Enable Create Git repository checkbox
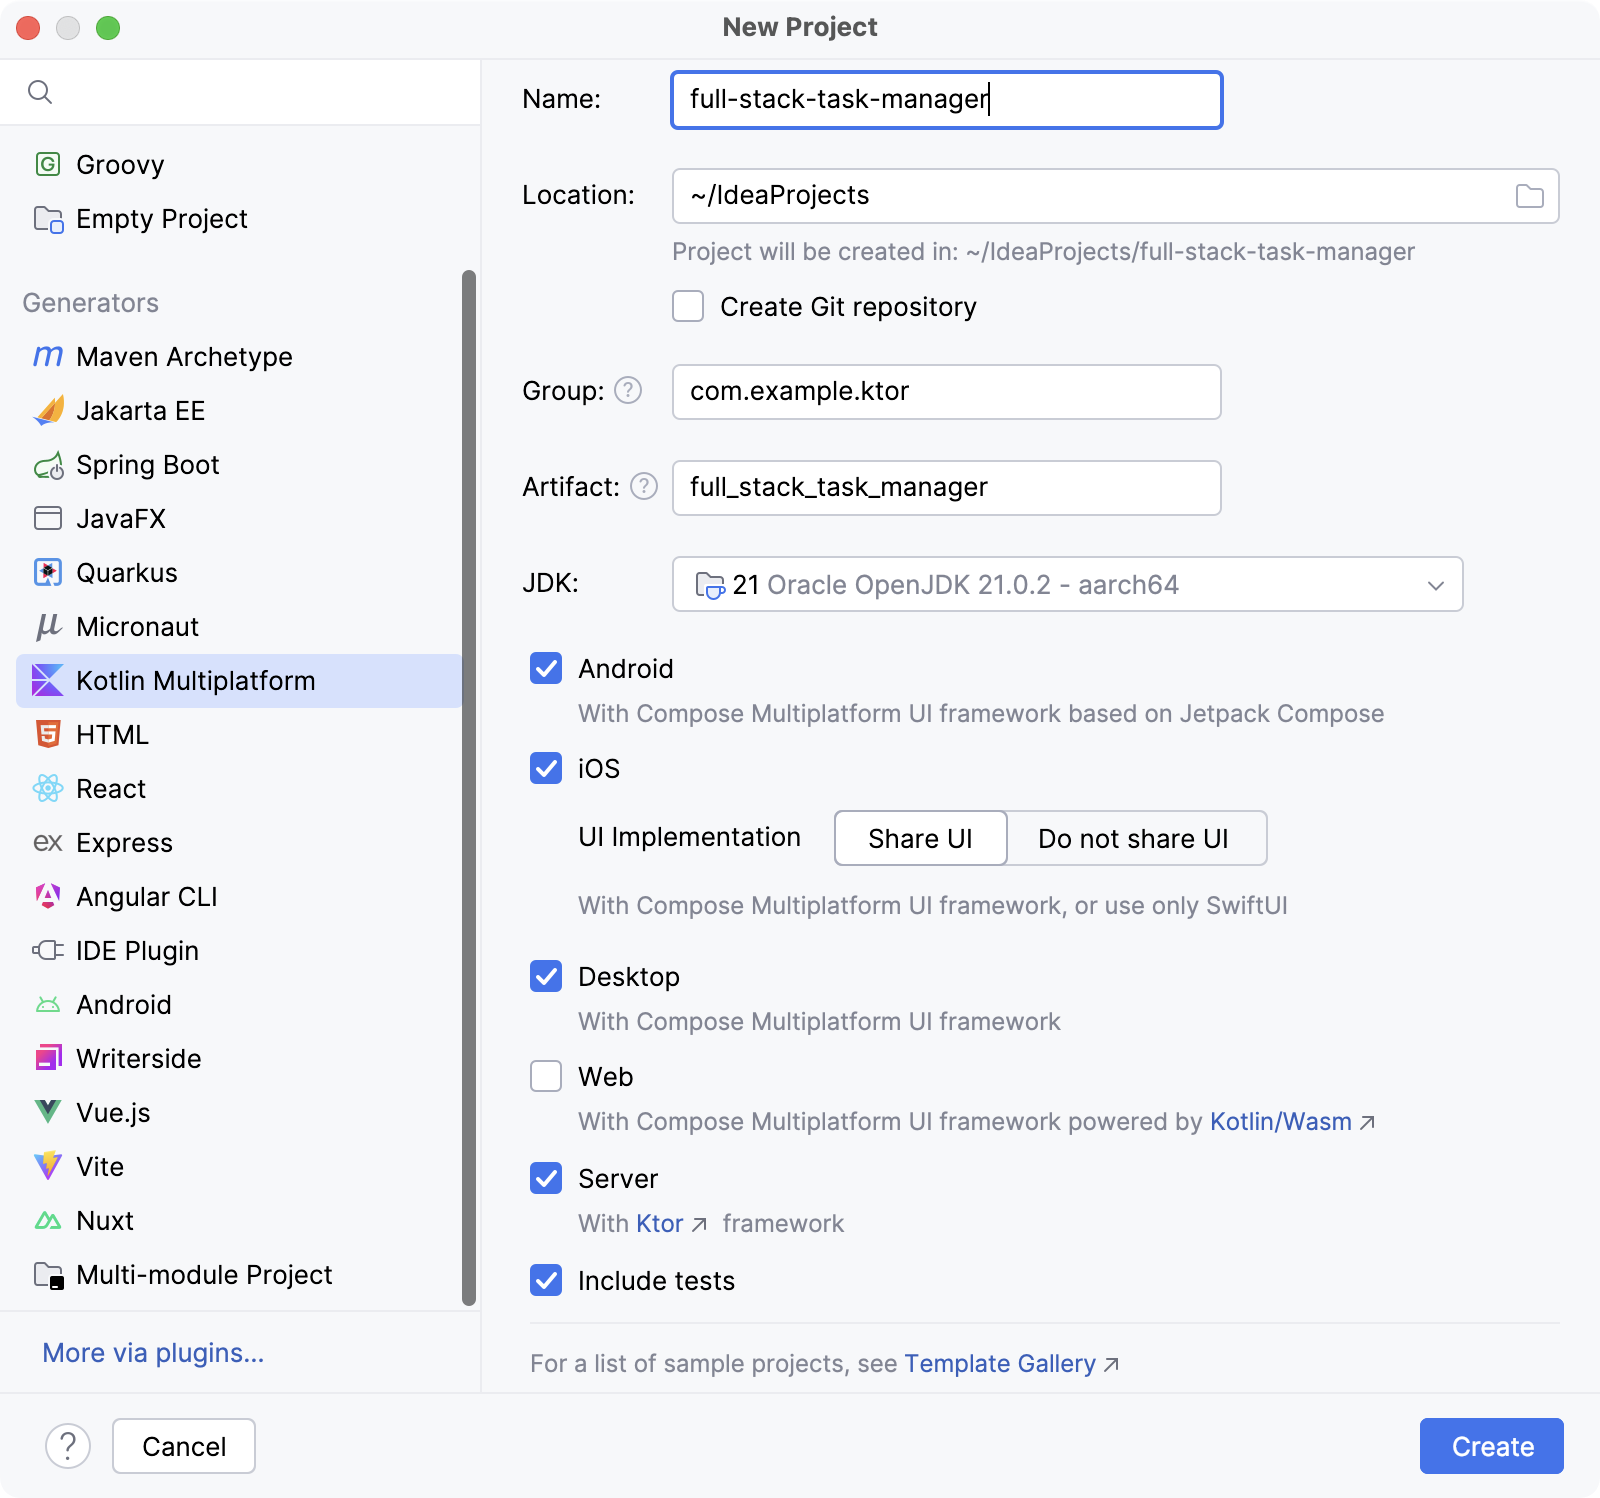The height and width of the screenshot is (1498, 1600). coord(688,306)
